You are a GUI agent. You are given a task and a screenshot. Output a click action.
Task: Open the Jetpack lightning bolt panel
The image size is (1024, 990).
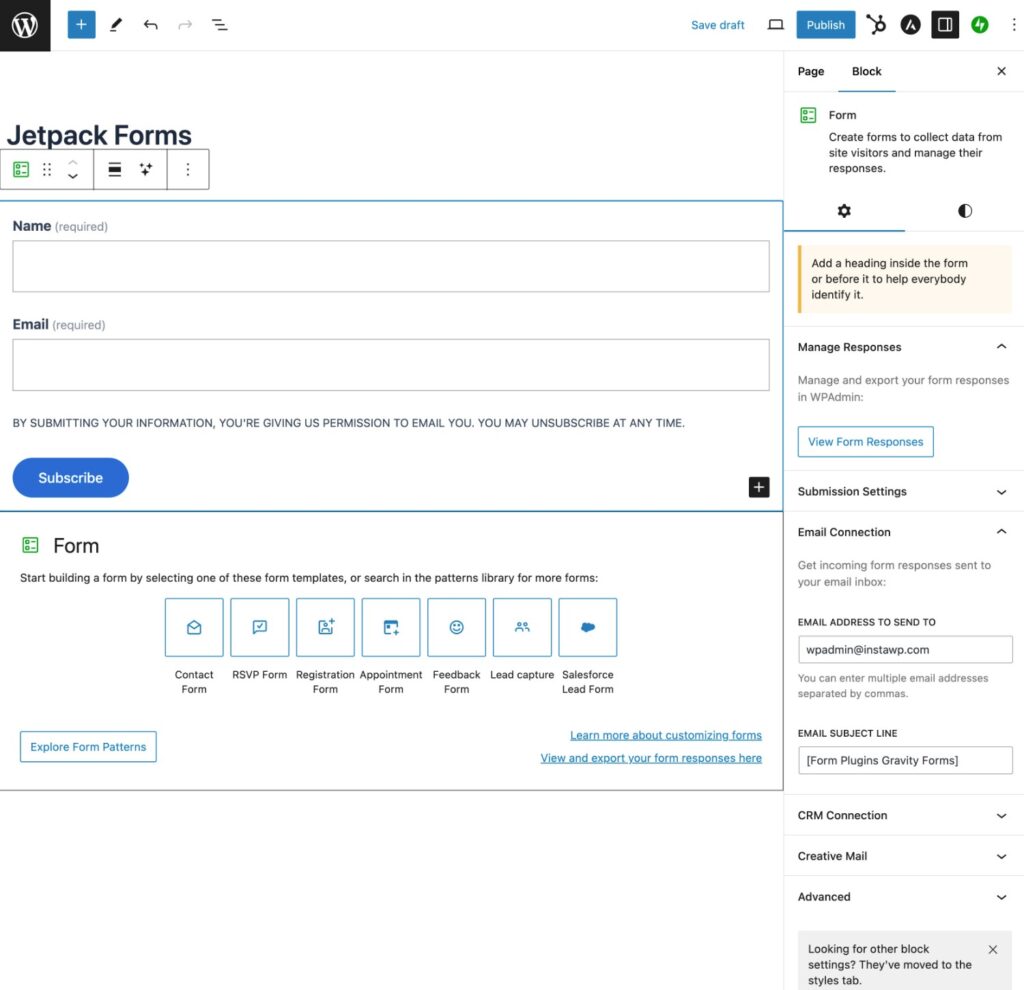980,25
